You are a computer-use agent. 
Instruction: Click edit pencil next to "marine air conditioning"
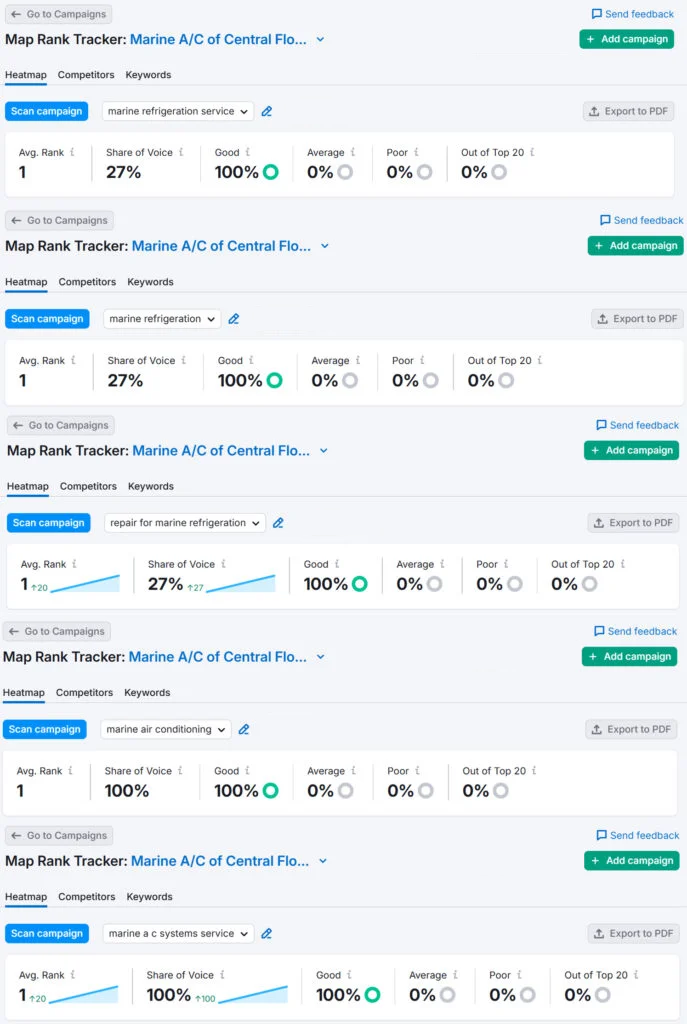coord(244,730)
